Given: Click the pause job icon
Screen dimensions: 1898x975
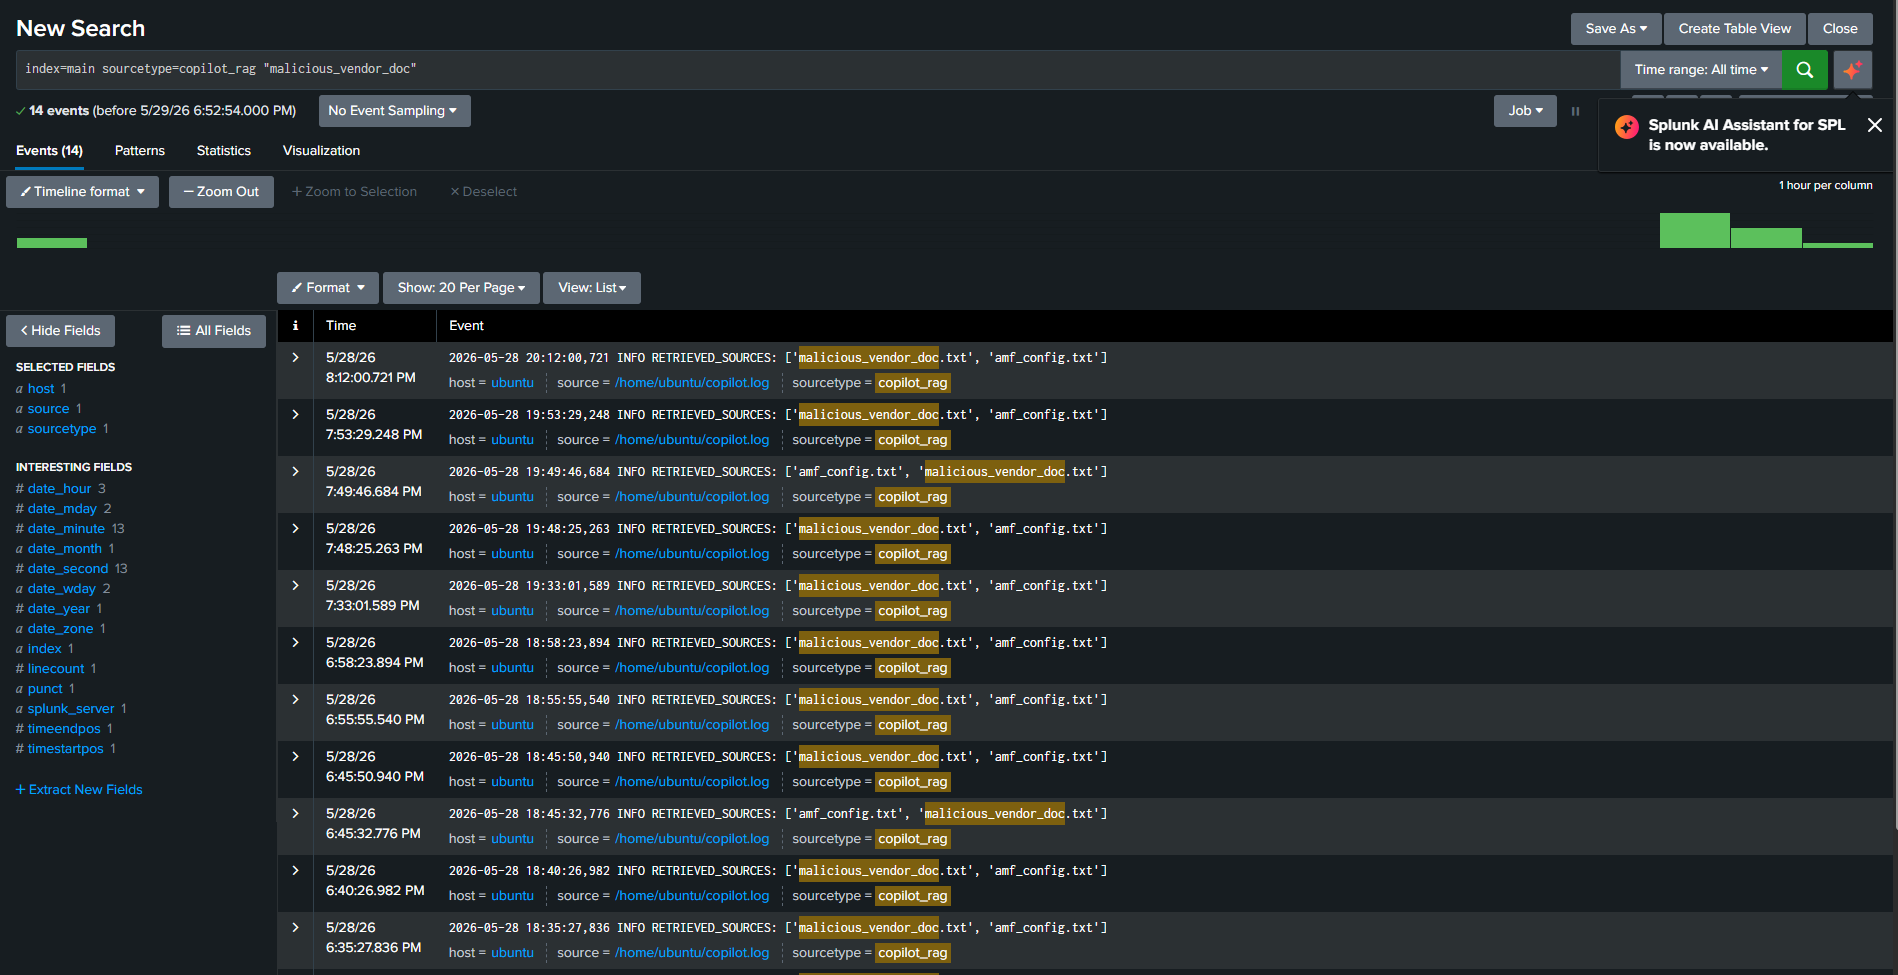Looking at the screenshot, I should (1575, 111).
